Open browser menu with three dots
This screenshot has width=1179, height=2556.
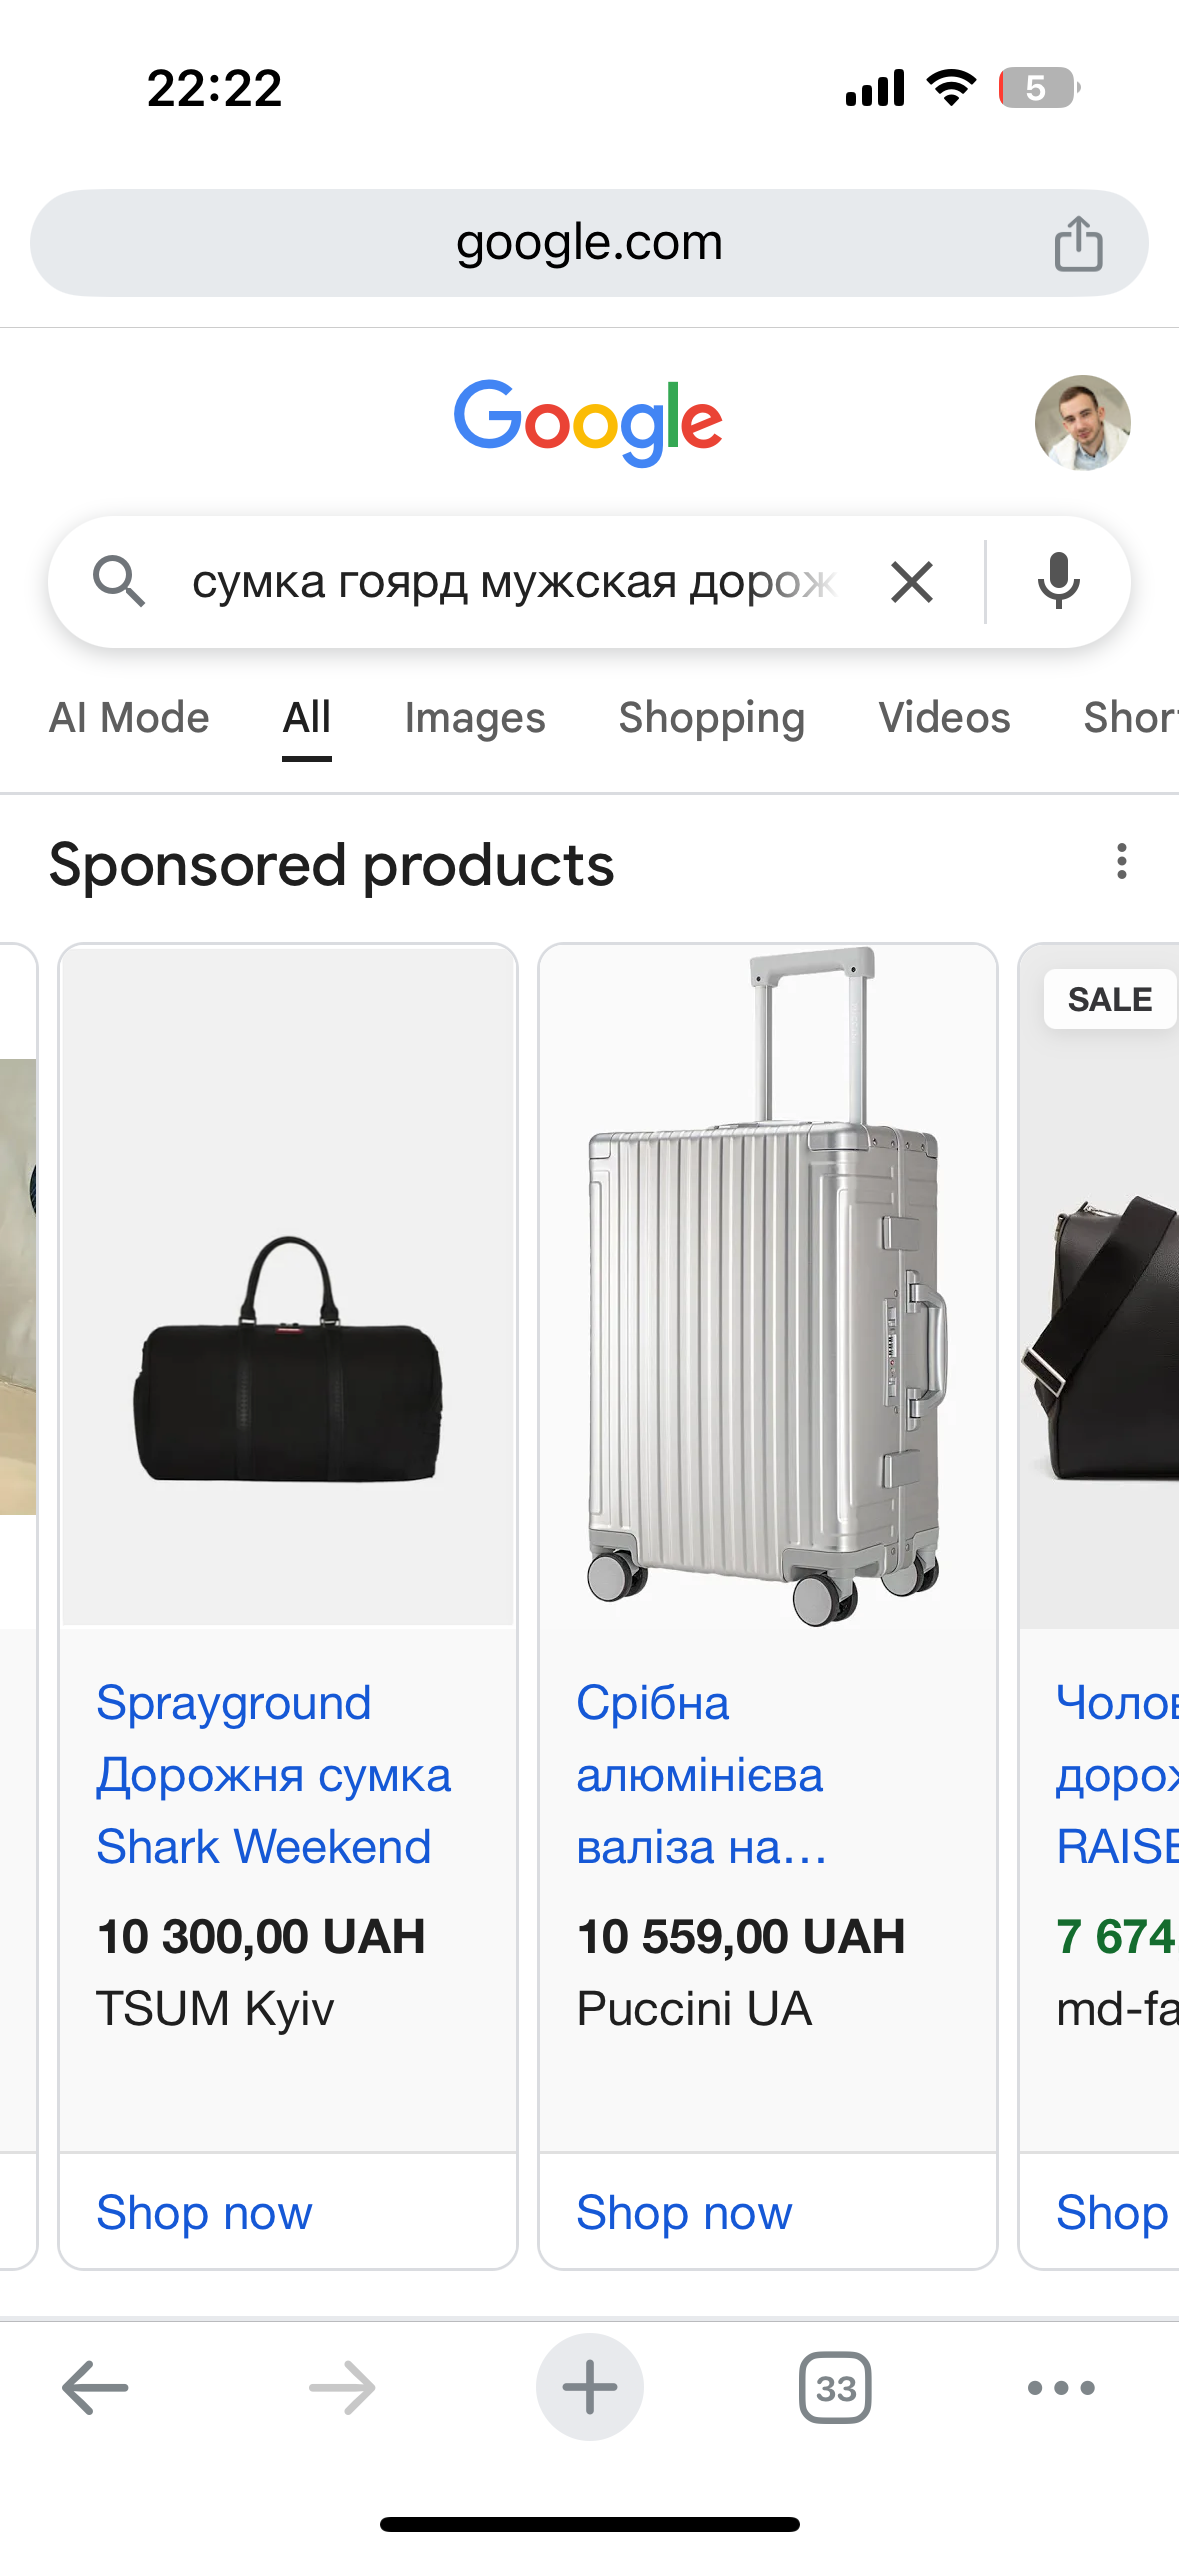(1061, 2388)
